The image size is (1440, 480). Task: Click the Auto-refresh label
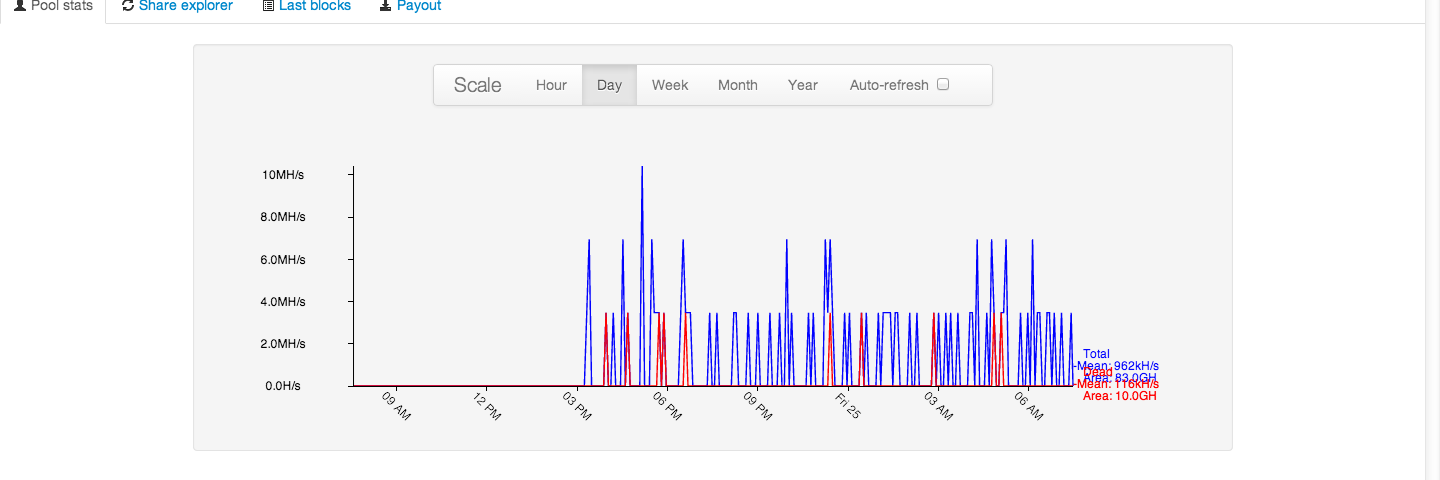[x=889, y=85]
